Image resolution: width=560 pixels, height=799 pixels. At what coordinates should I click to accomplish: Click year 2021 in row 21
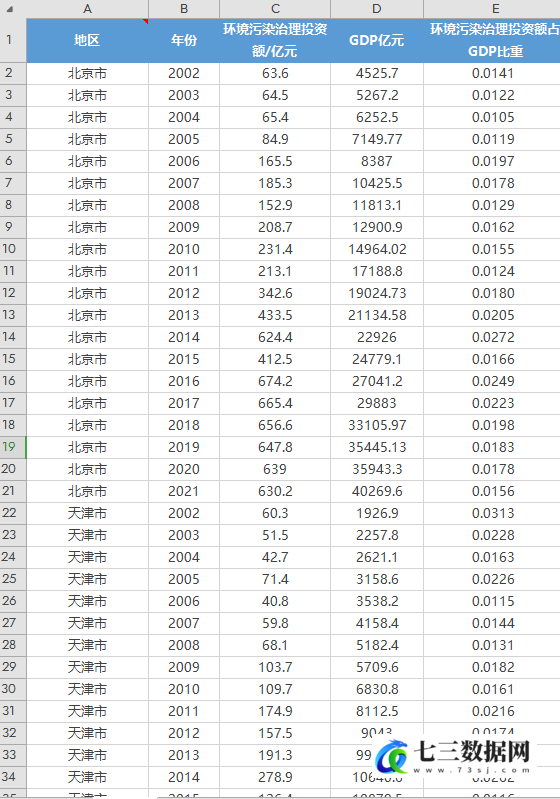[184, 491]
